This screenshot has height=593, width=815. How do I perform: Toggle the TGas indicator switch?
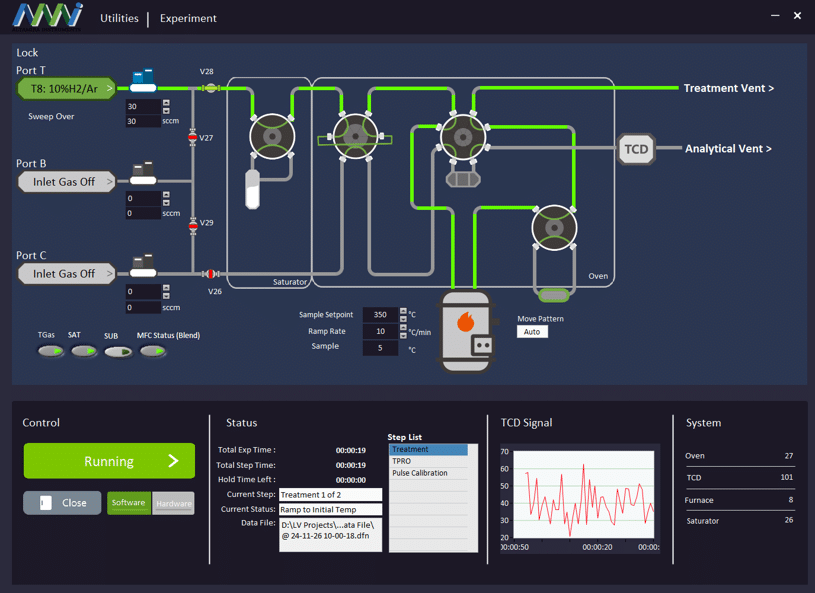pos(50,351)
